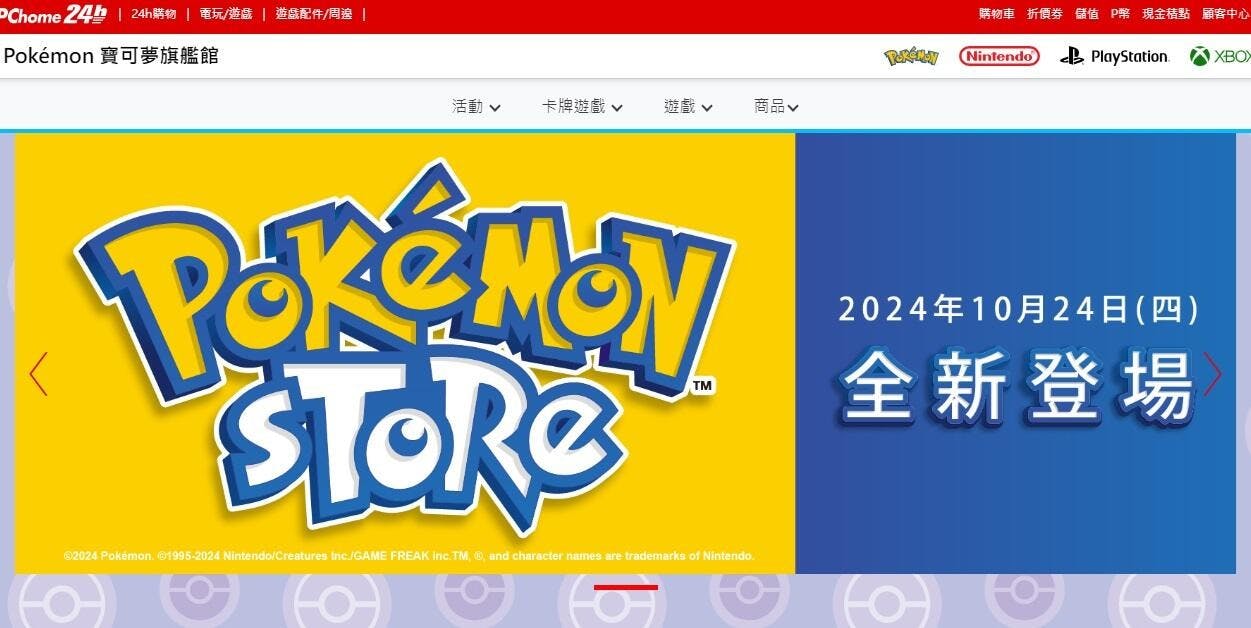
Task: Open the Nintendo brand logo link
Action: (x=999, y=56)
